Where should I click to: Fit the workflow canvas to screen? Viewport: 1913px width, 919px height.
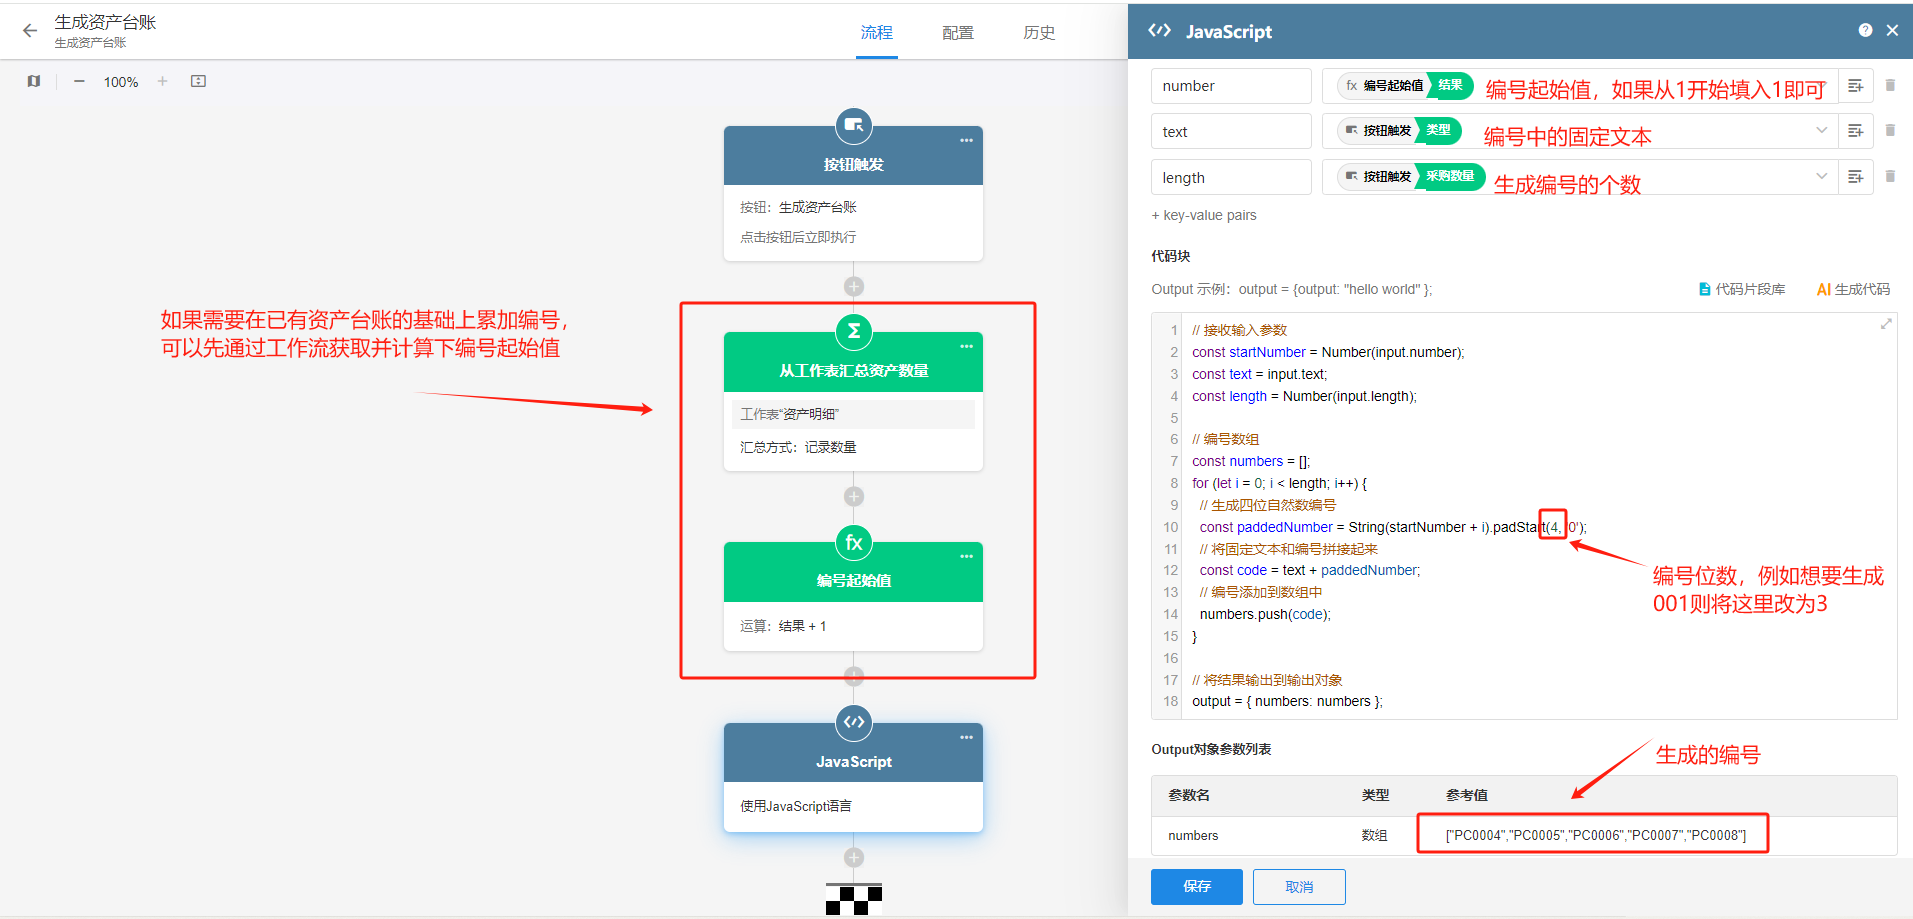[x=198, y=81]
